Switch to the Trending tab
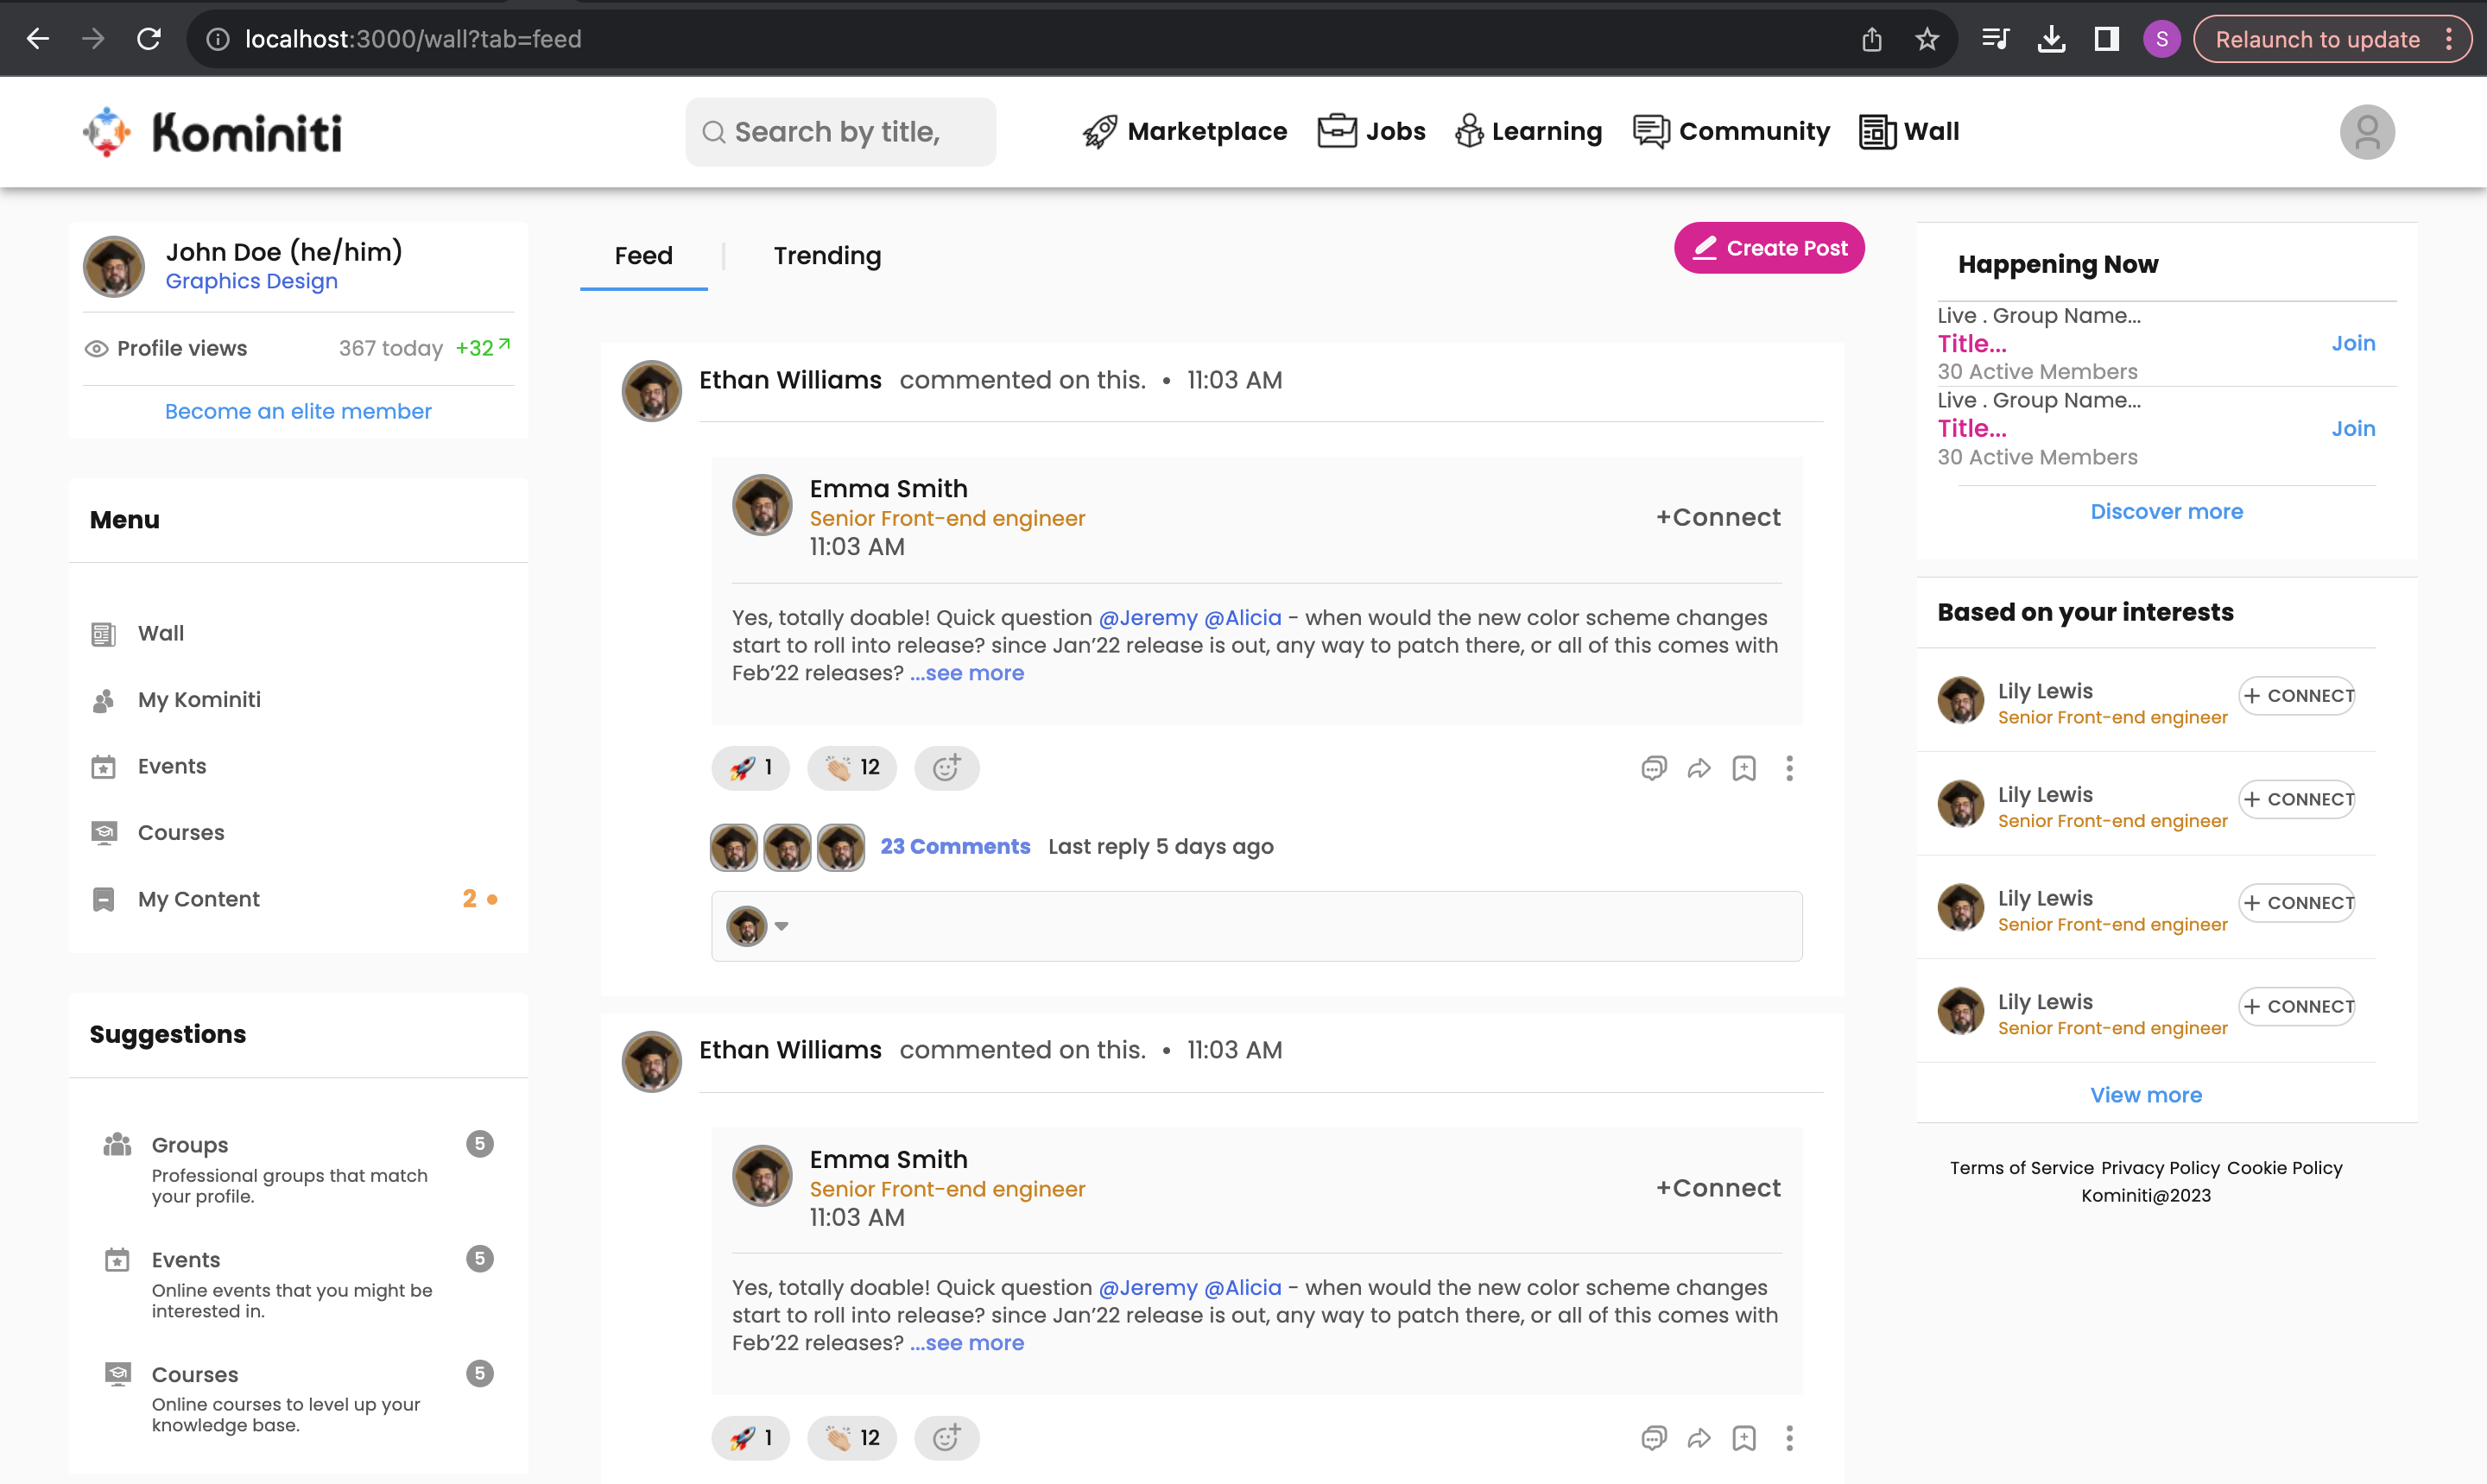The width and height of the screenshot is (2487, 1484). [827, 256]
